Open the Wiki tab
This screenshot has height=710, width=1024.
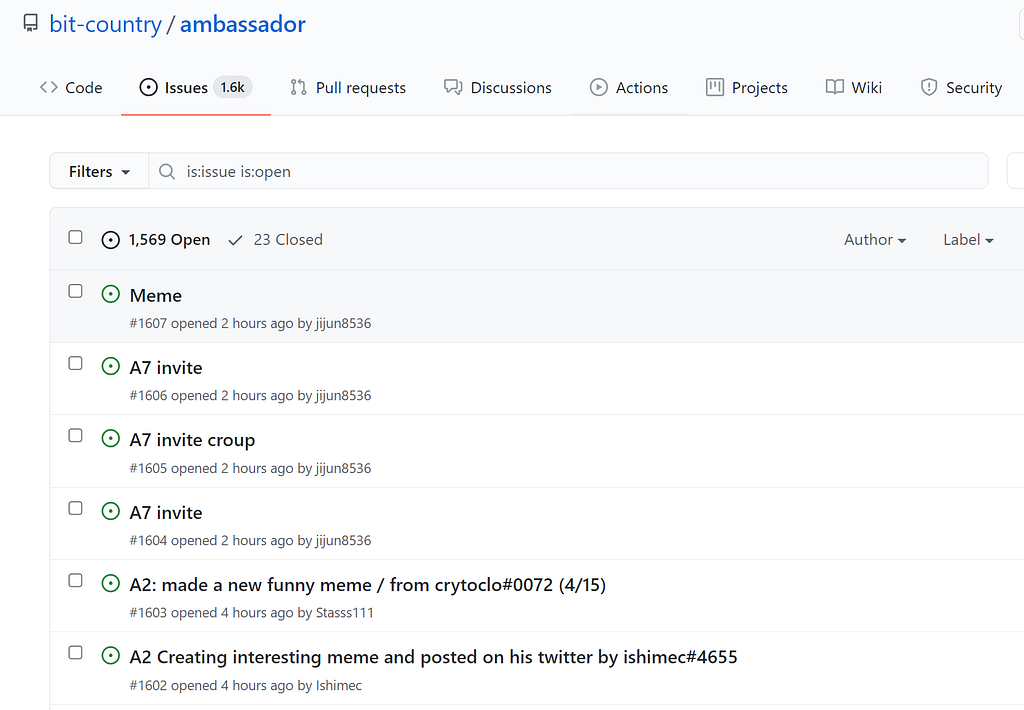pos(854,88)
